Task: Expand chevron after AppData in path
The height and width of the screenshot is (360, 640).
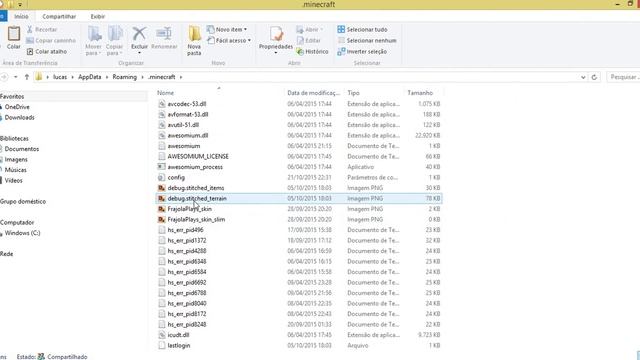Action: pyautogui.click(x=107, y=77)
